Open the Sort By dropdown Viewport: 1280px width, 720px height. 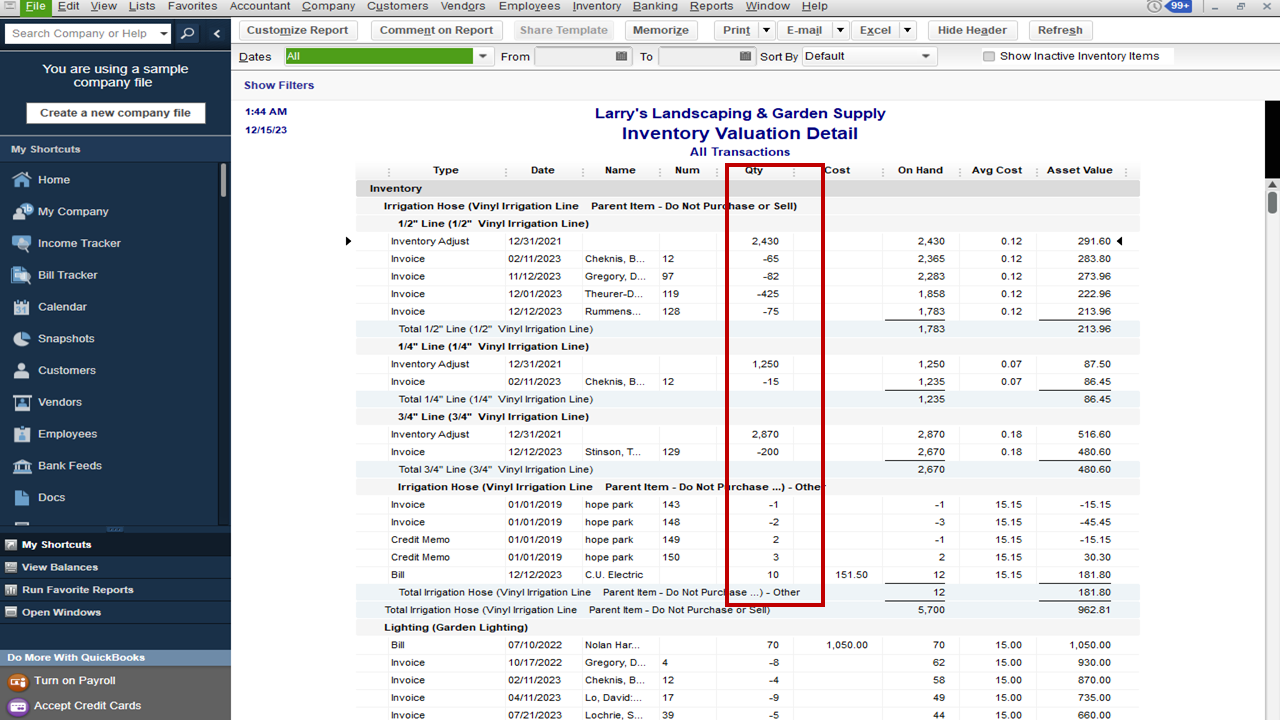[926, 56]
